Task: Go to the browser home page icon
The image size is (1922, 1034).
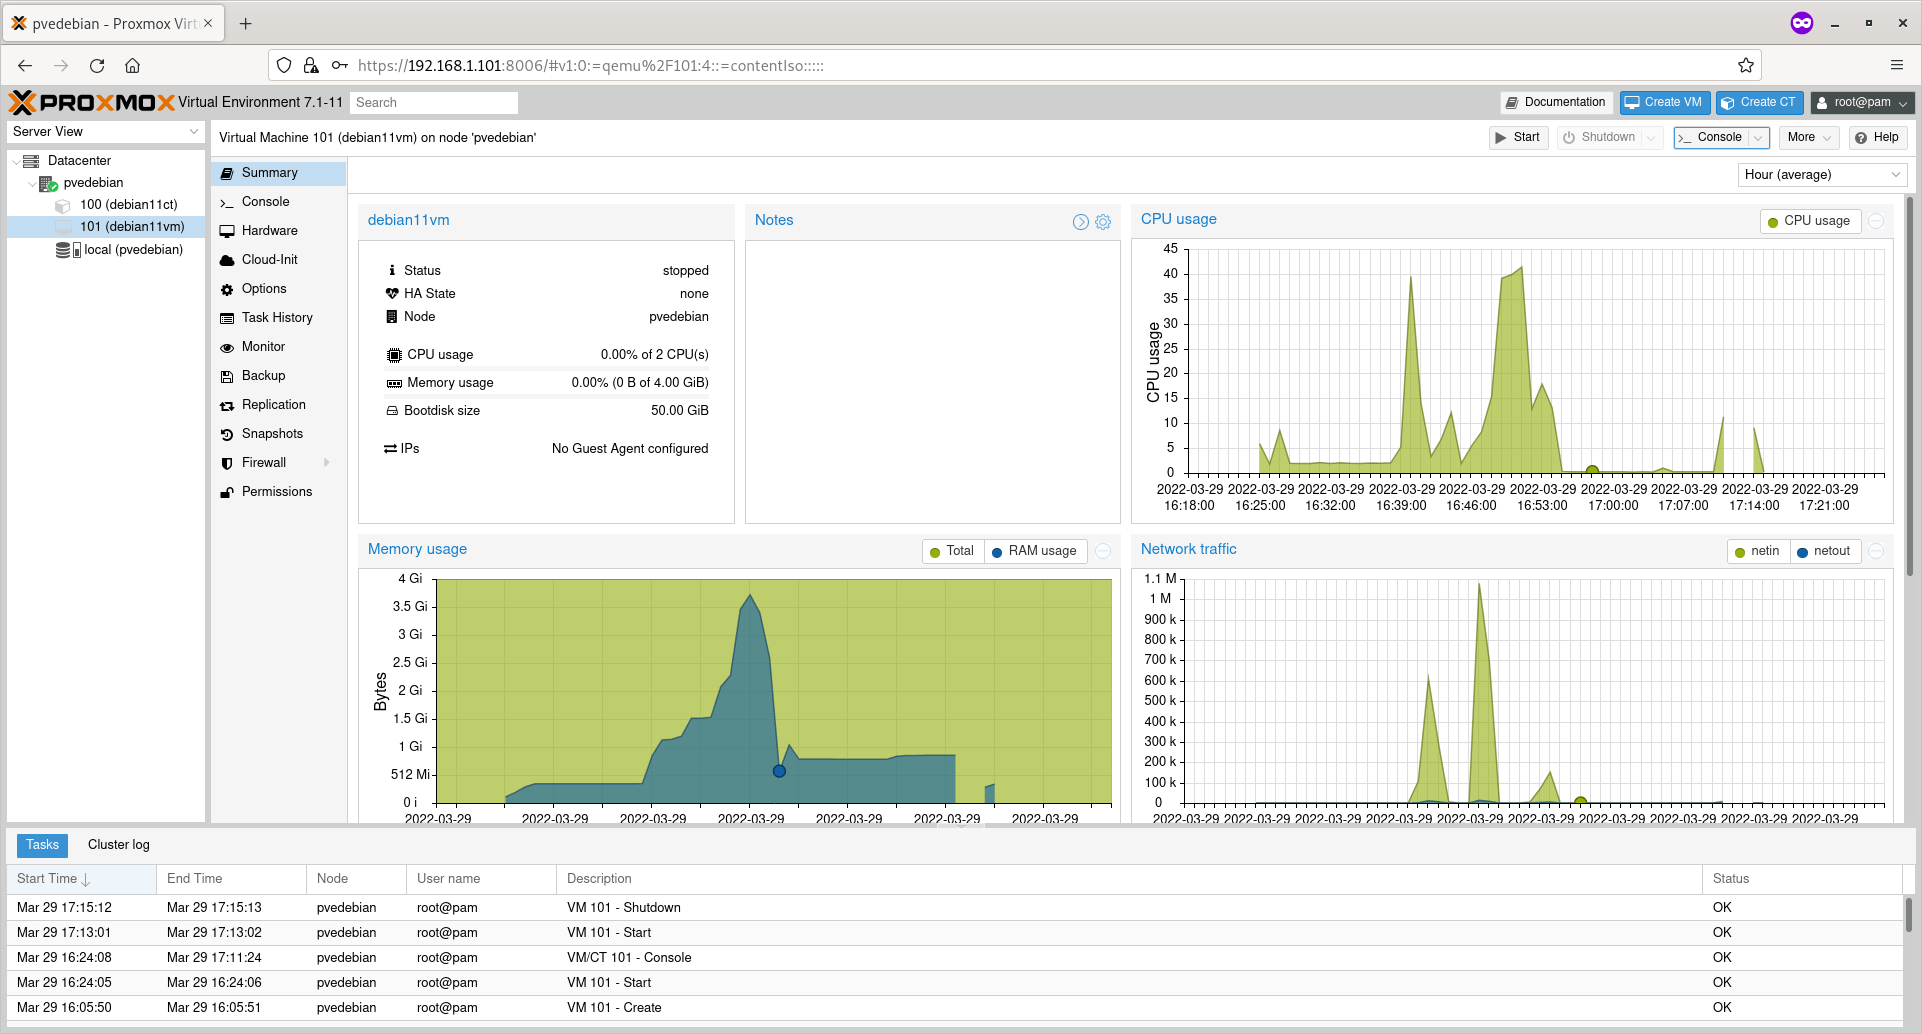Action: (x=132, y=66)
